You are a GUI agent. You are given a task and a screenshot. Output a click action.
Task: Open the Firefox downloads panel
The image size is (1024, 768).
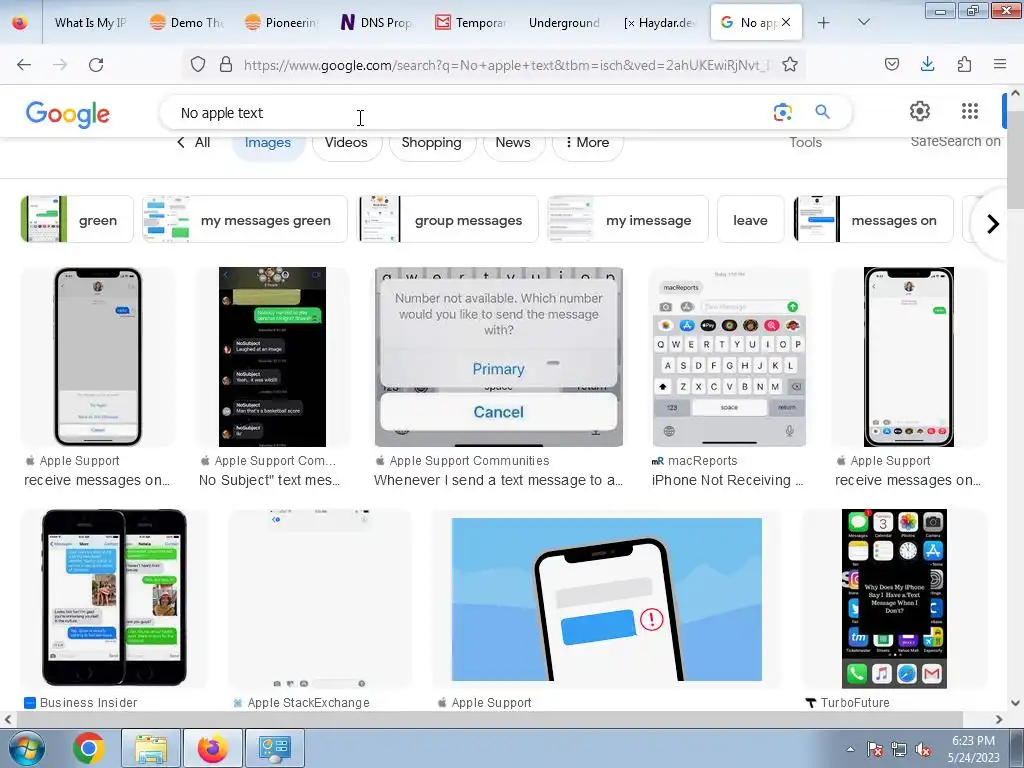[x=927, y=64]
